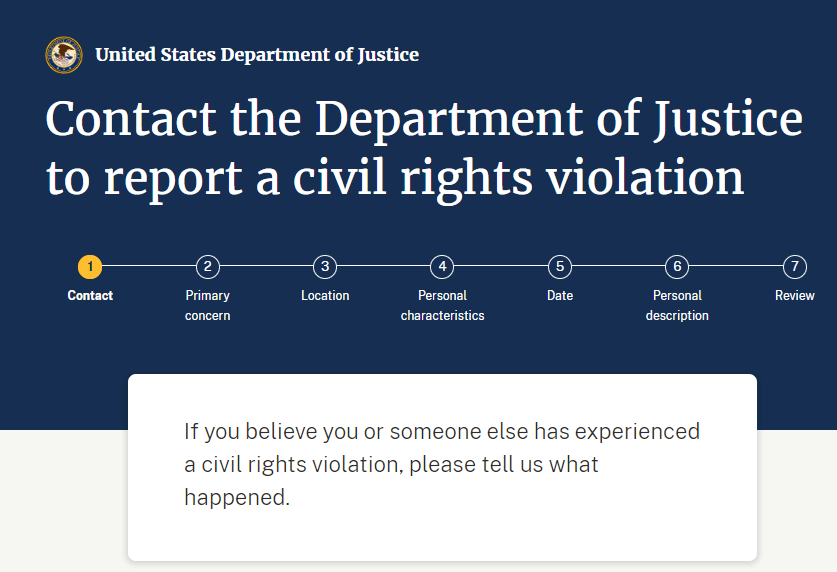This screenshot has height=572, width=837.
Task: Go to the Date step label
Action: pyautogui.click(x=560, y=296)
